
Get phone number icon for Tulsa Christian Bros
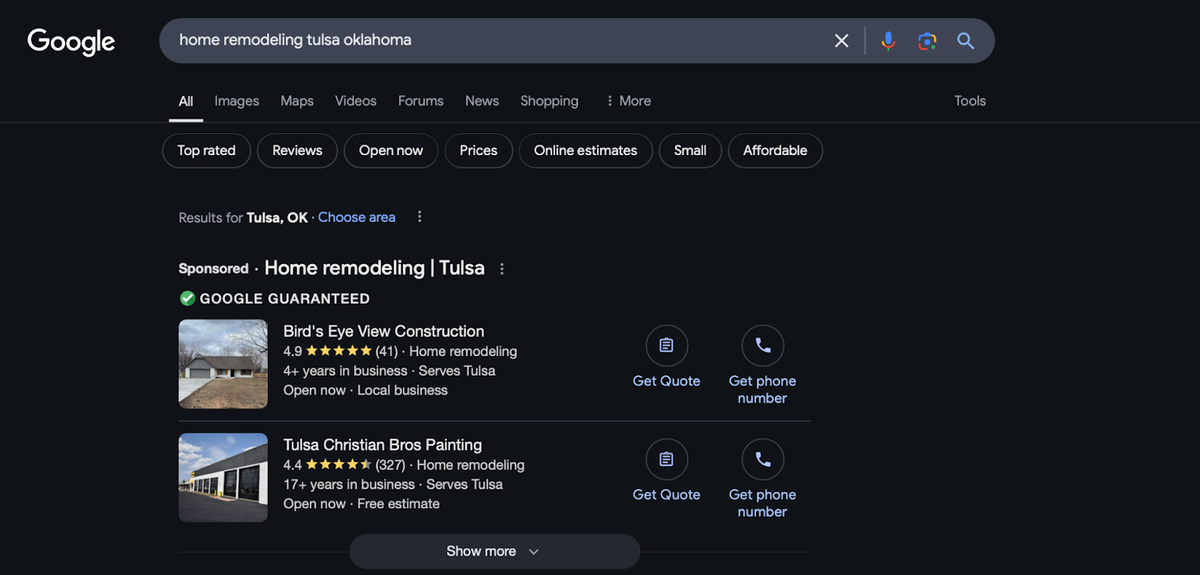coord(762,459)
